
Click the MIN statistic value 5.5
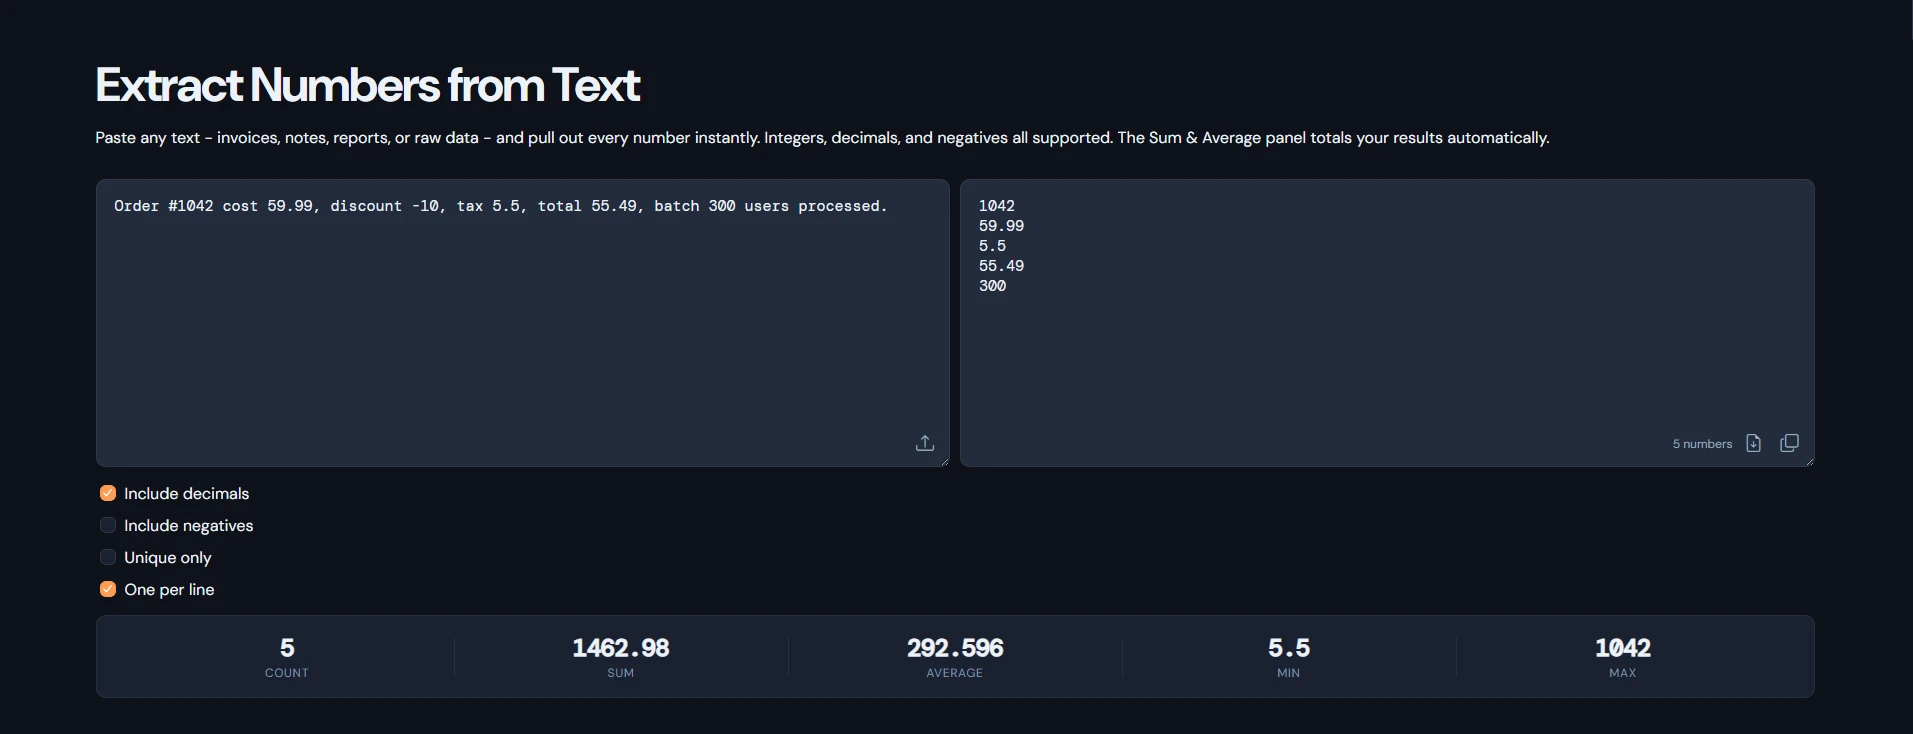[x=1289, y=648]
